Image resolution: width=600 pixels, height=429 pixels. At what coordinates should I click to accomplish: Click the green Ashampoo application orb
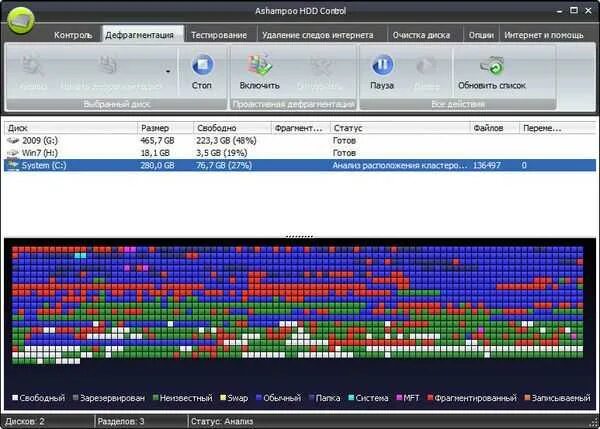coord(21,20)
